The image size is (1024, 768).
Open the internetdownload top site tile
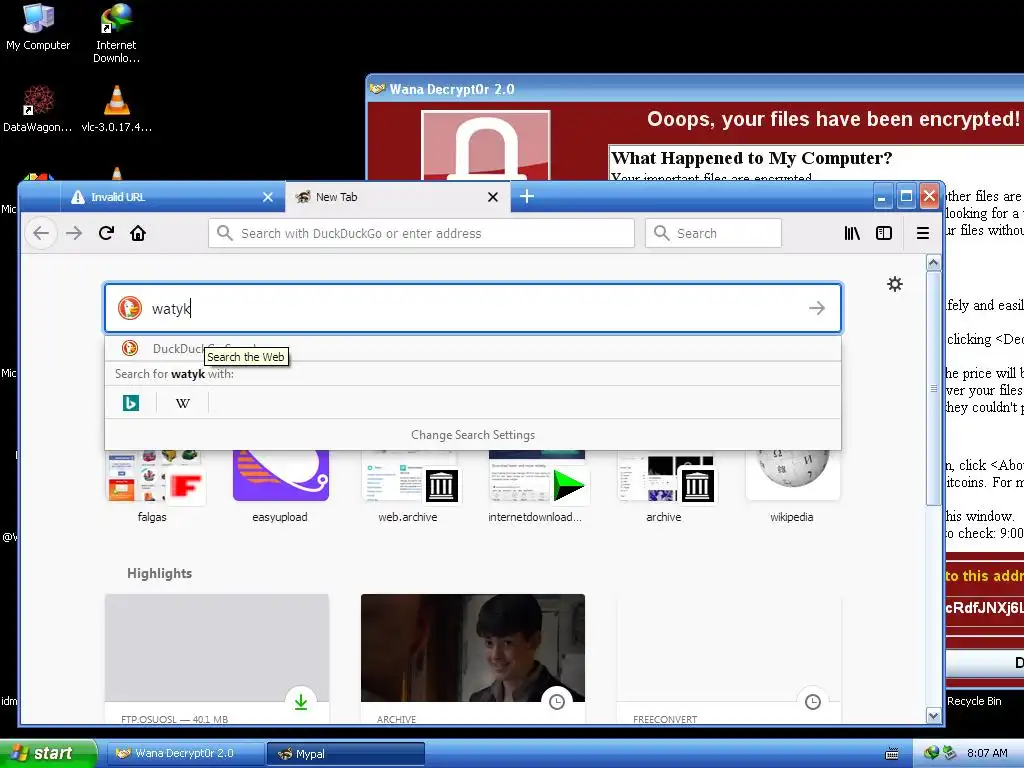[x=536, y=487]
